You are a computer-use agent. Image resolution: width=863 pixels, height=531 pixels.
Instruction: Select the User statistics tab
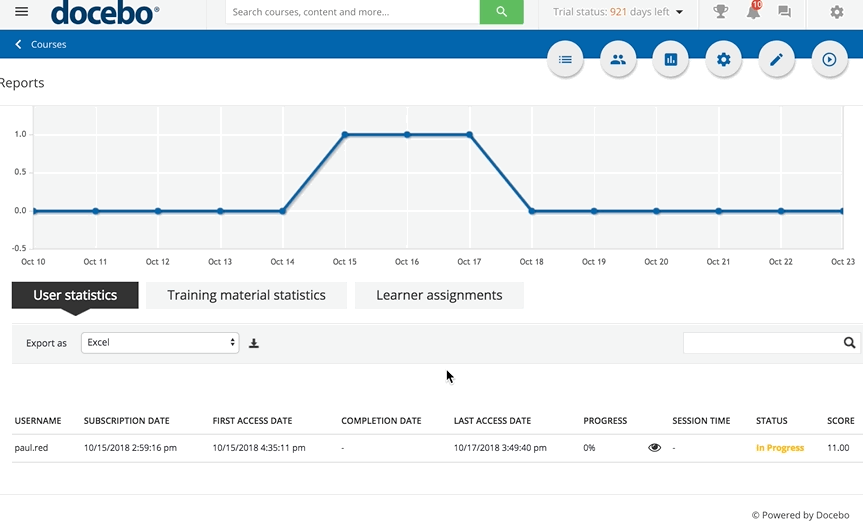click(75, 295)
